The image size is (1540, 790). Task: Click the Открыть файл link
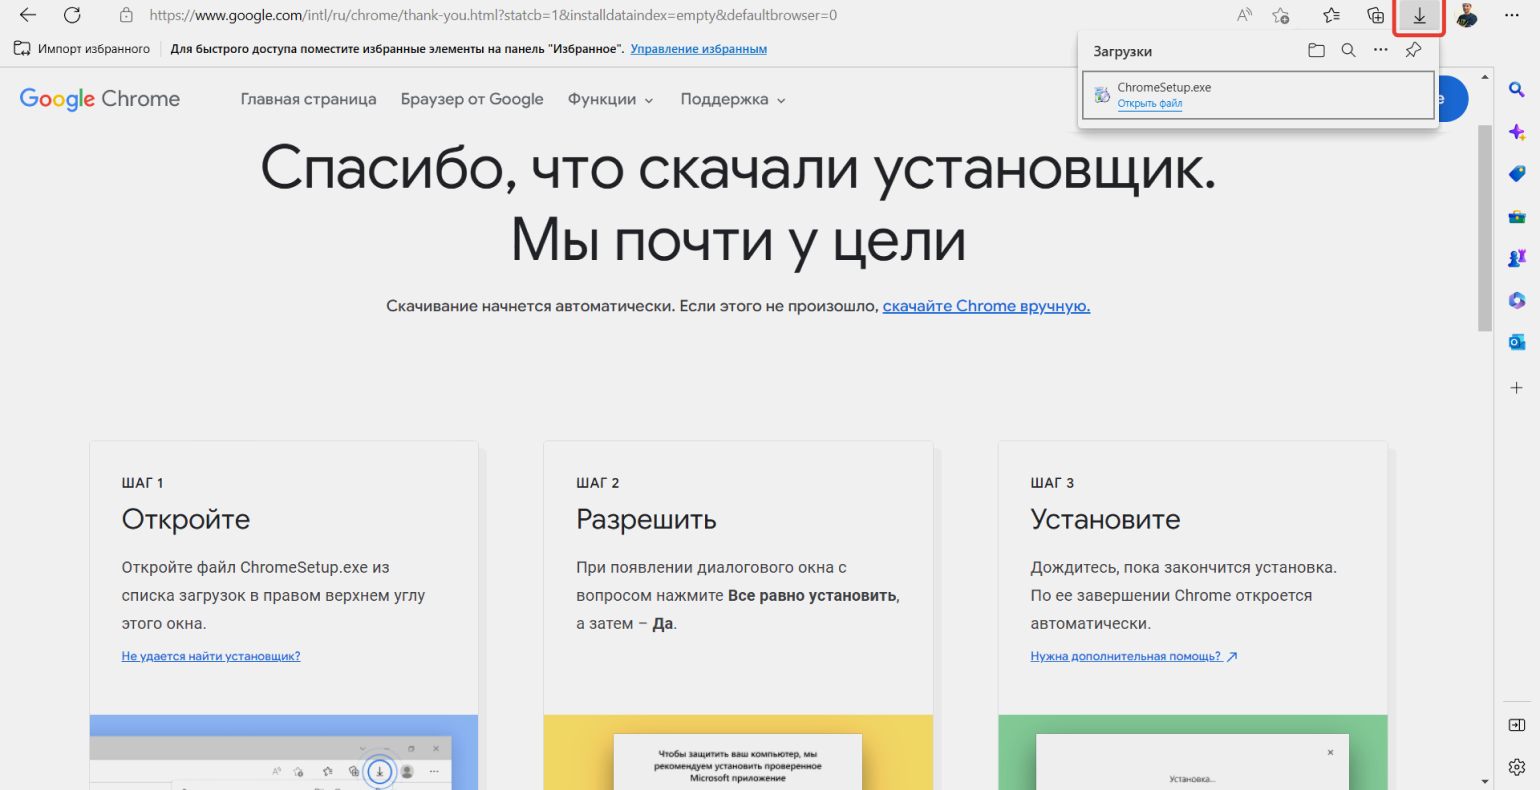tap(1150, 103)
